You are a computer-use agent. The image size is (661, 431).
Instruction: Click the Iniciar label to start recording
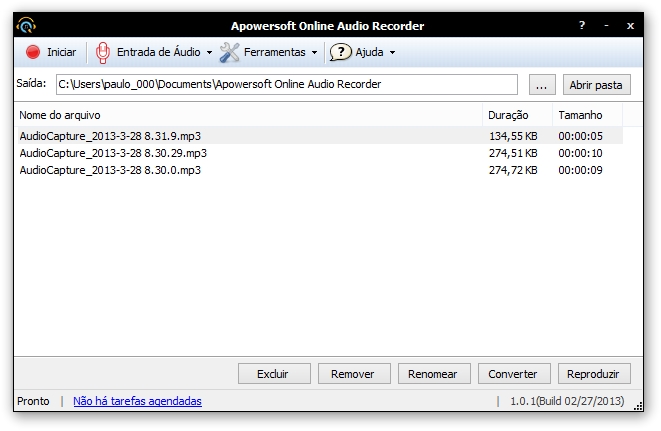pos(62,52)
